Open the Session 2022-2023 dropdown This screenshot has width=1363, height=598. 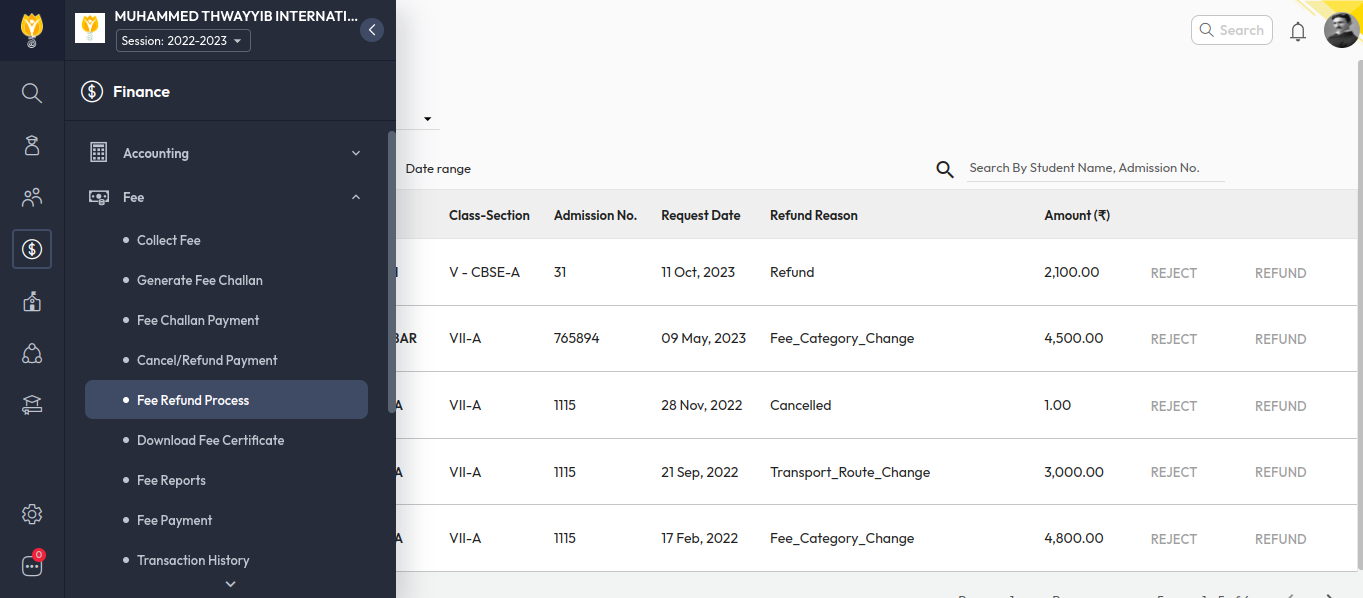click(183, 41)
